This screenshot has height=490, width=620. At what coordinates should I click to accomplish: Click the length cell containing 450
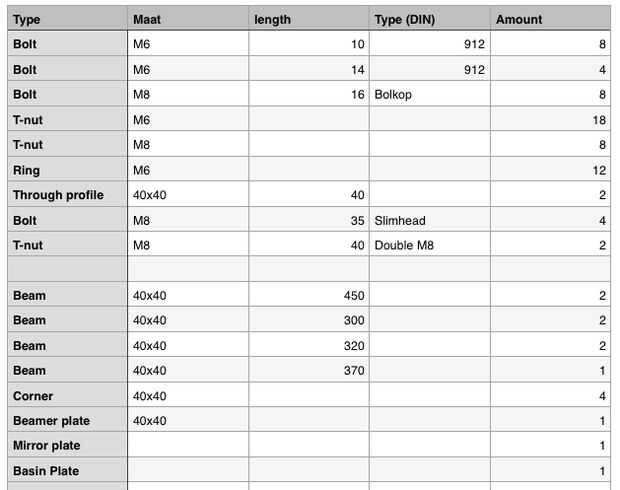308,296
